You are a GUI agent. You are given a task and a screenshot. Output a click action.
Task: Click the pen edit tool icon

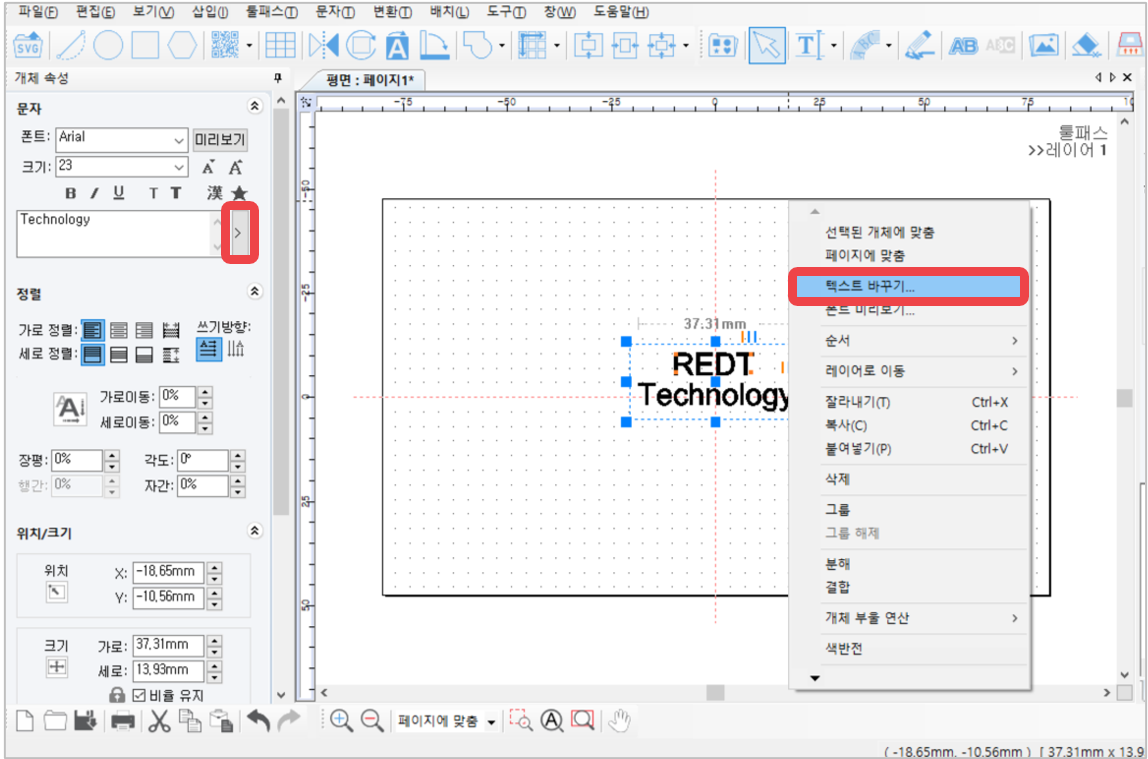919,45
